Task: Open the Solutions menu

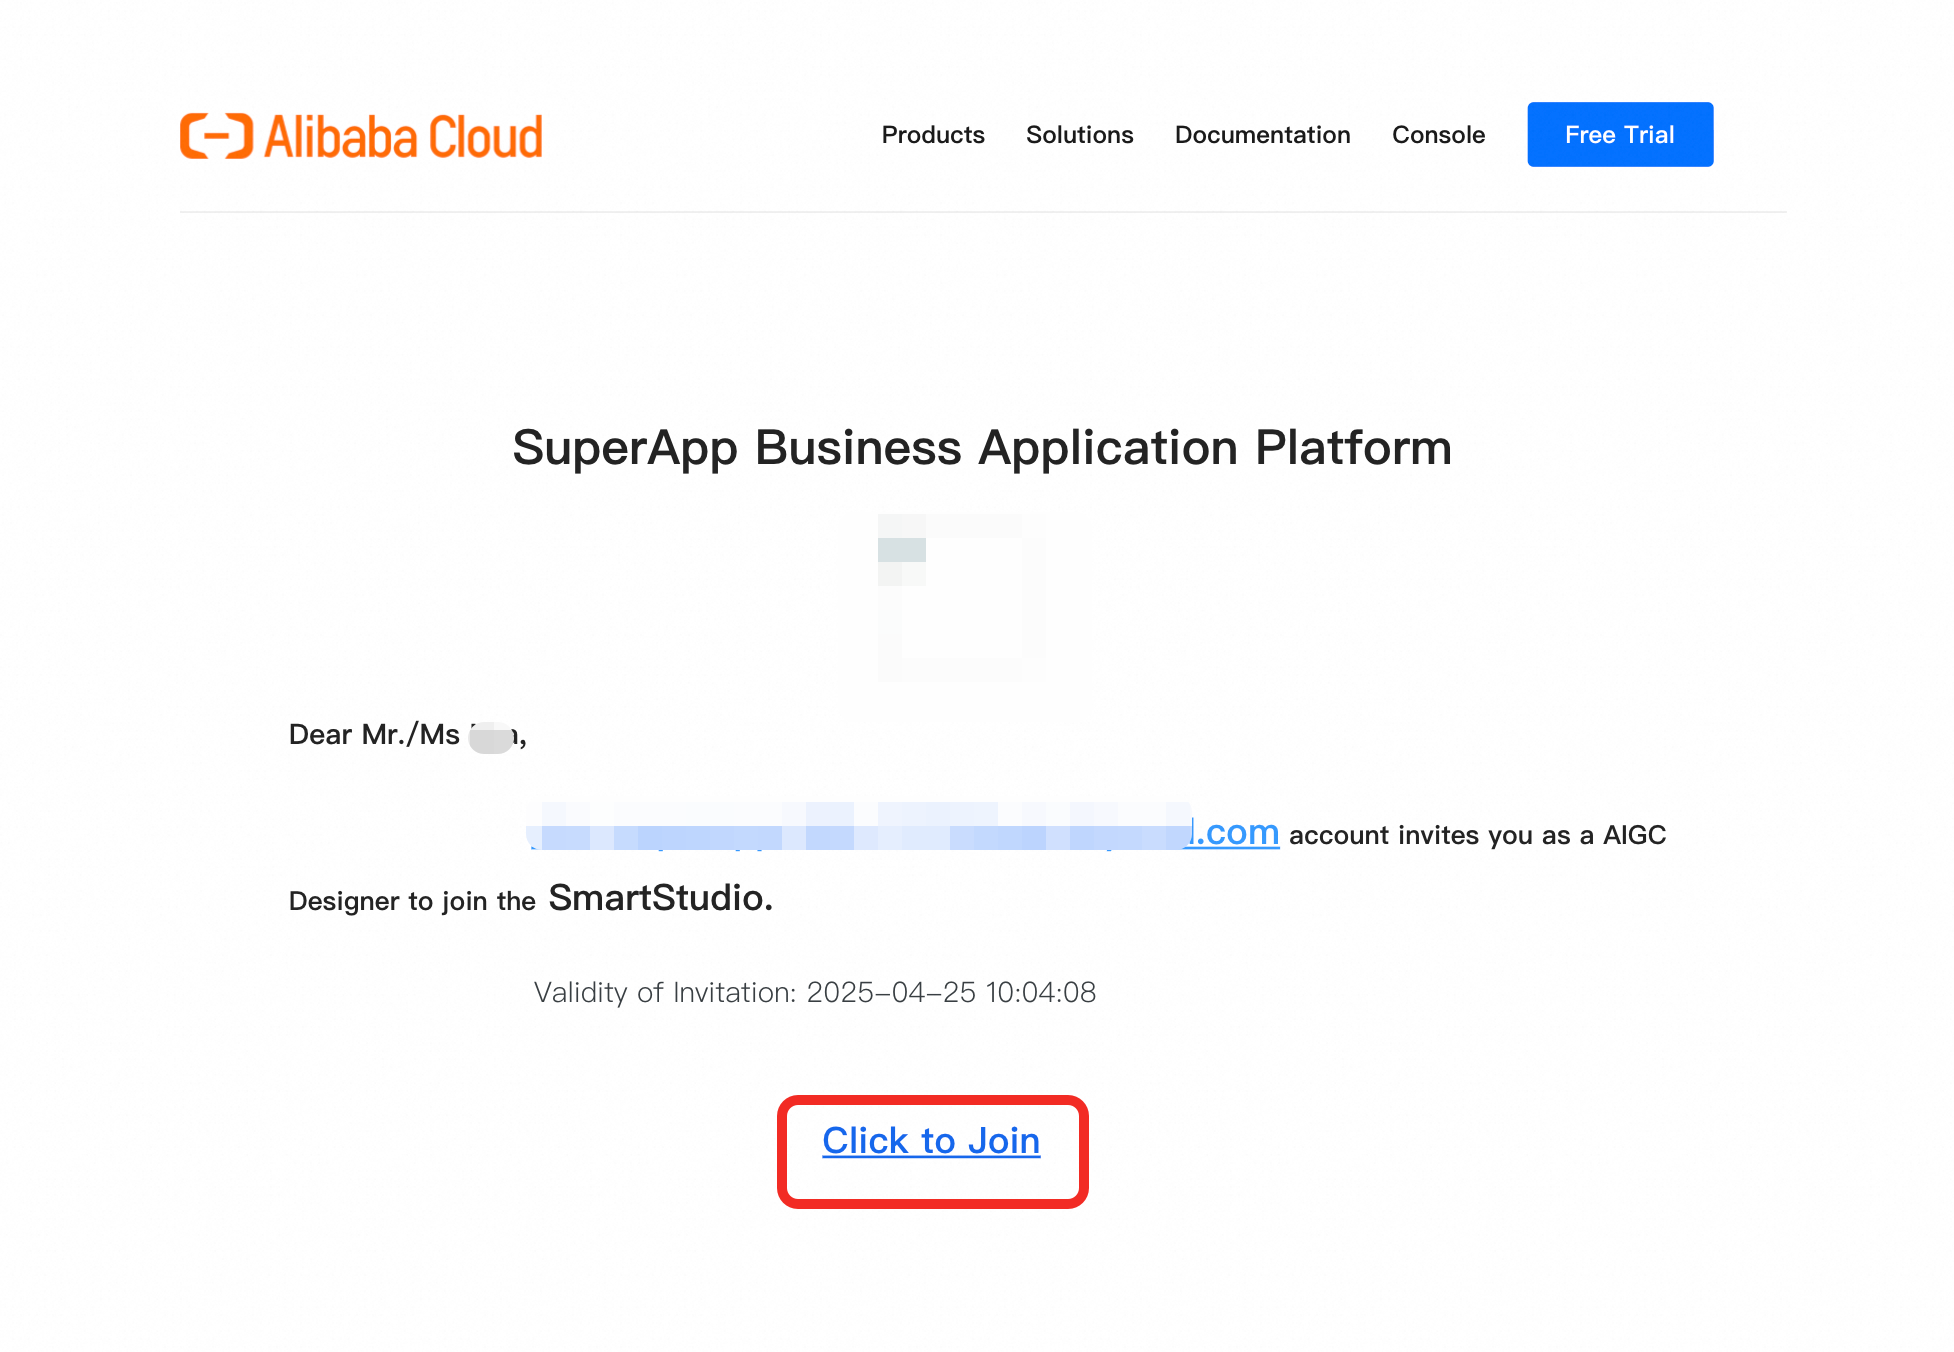Action: click(x=1079, y=135)
